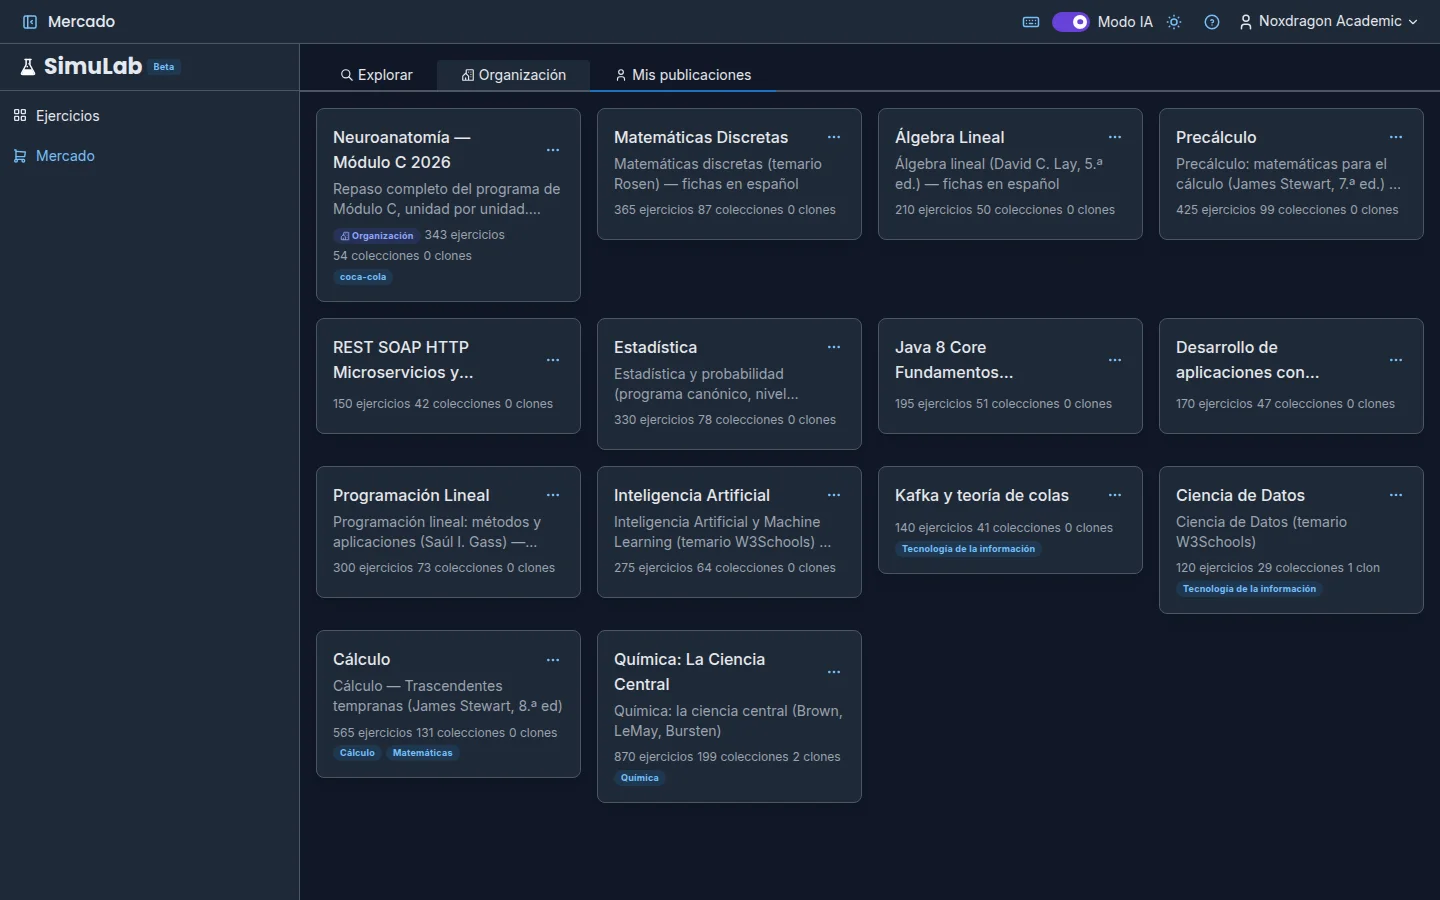The height and width of the screenshot is (900, 1440).
Task: Open options for Neuroanatomía — Módulo C 2026
Action: coord(553,150)
